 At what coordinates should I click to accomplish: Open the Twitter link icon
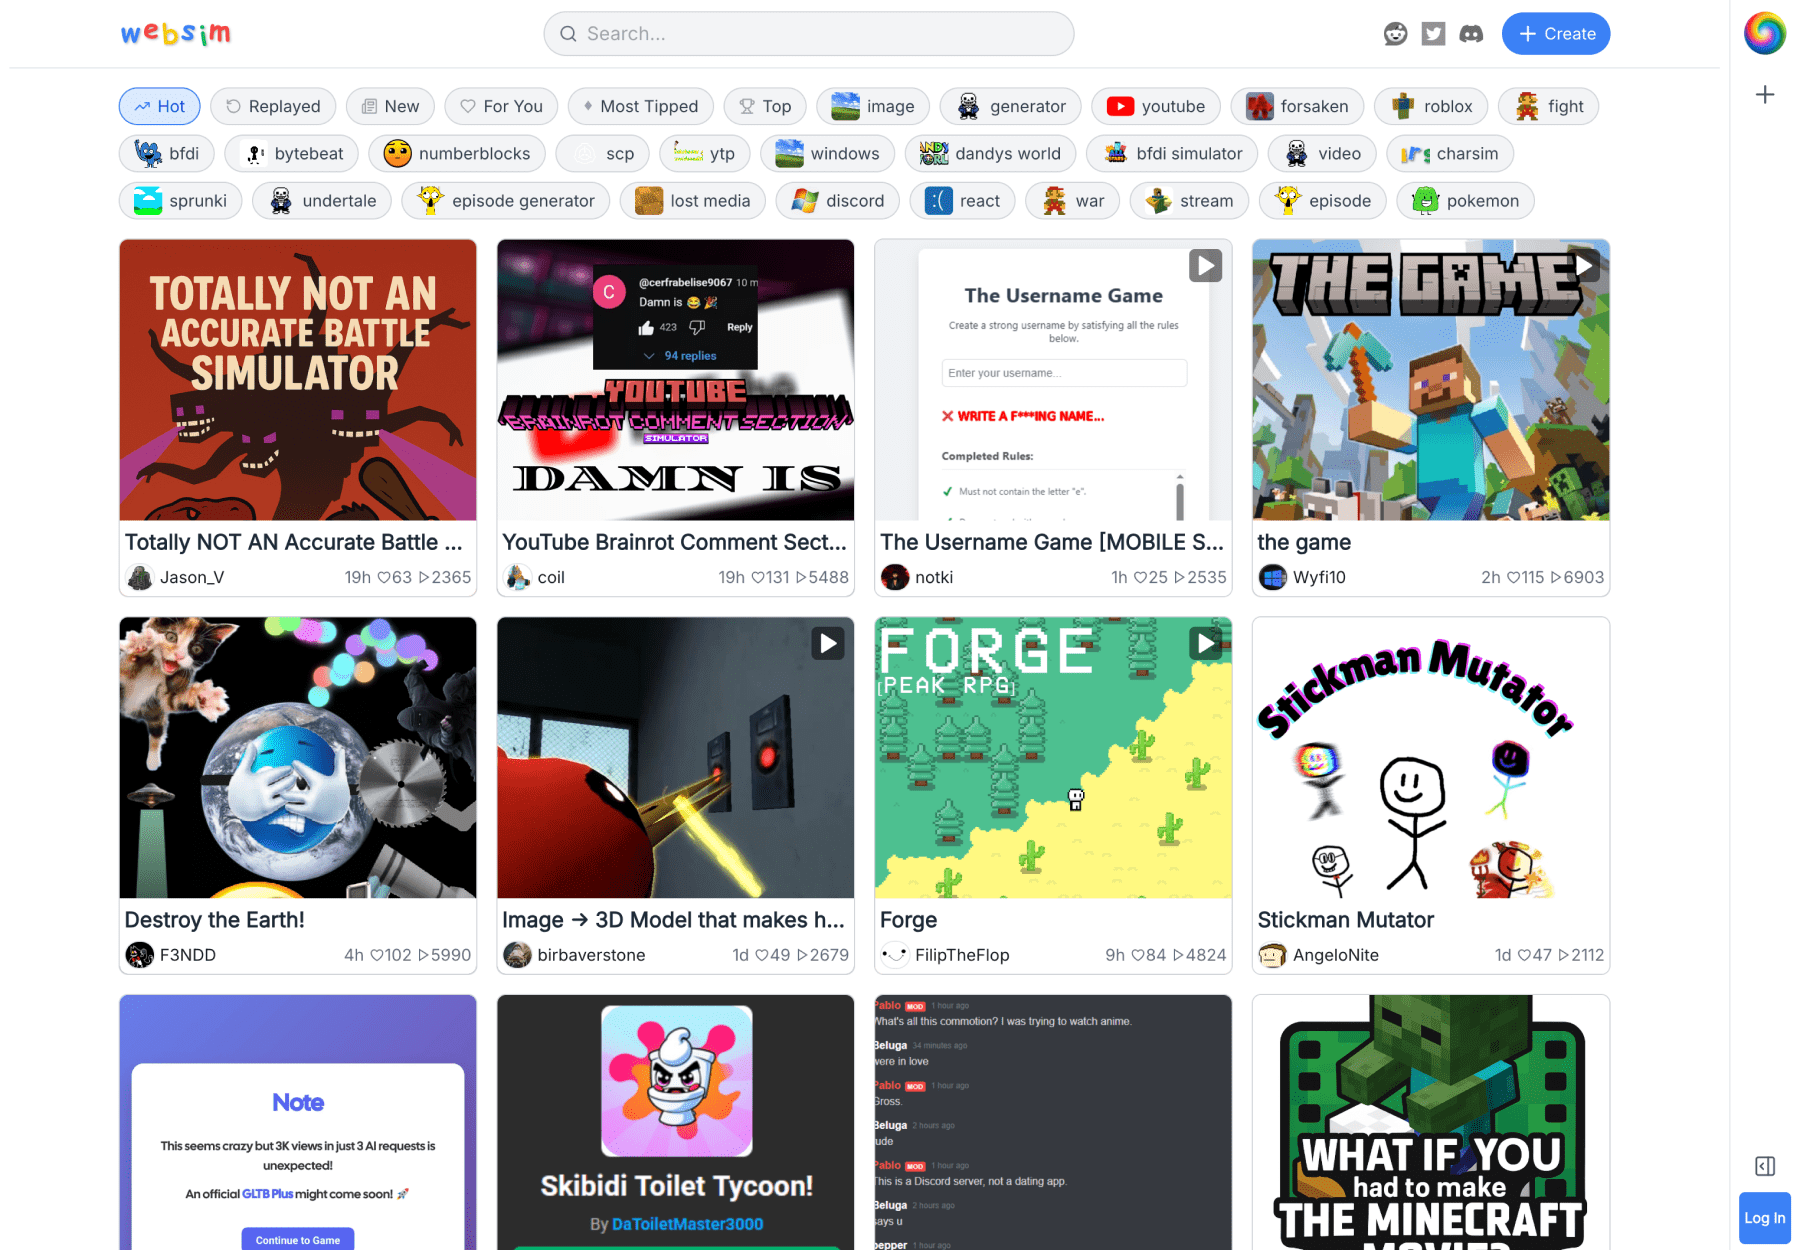click(1433, 34)
